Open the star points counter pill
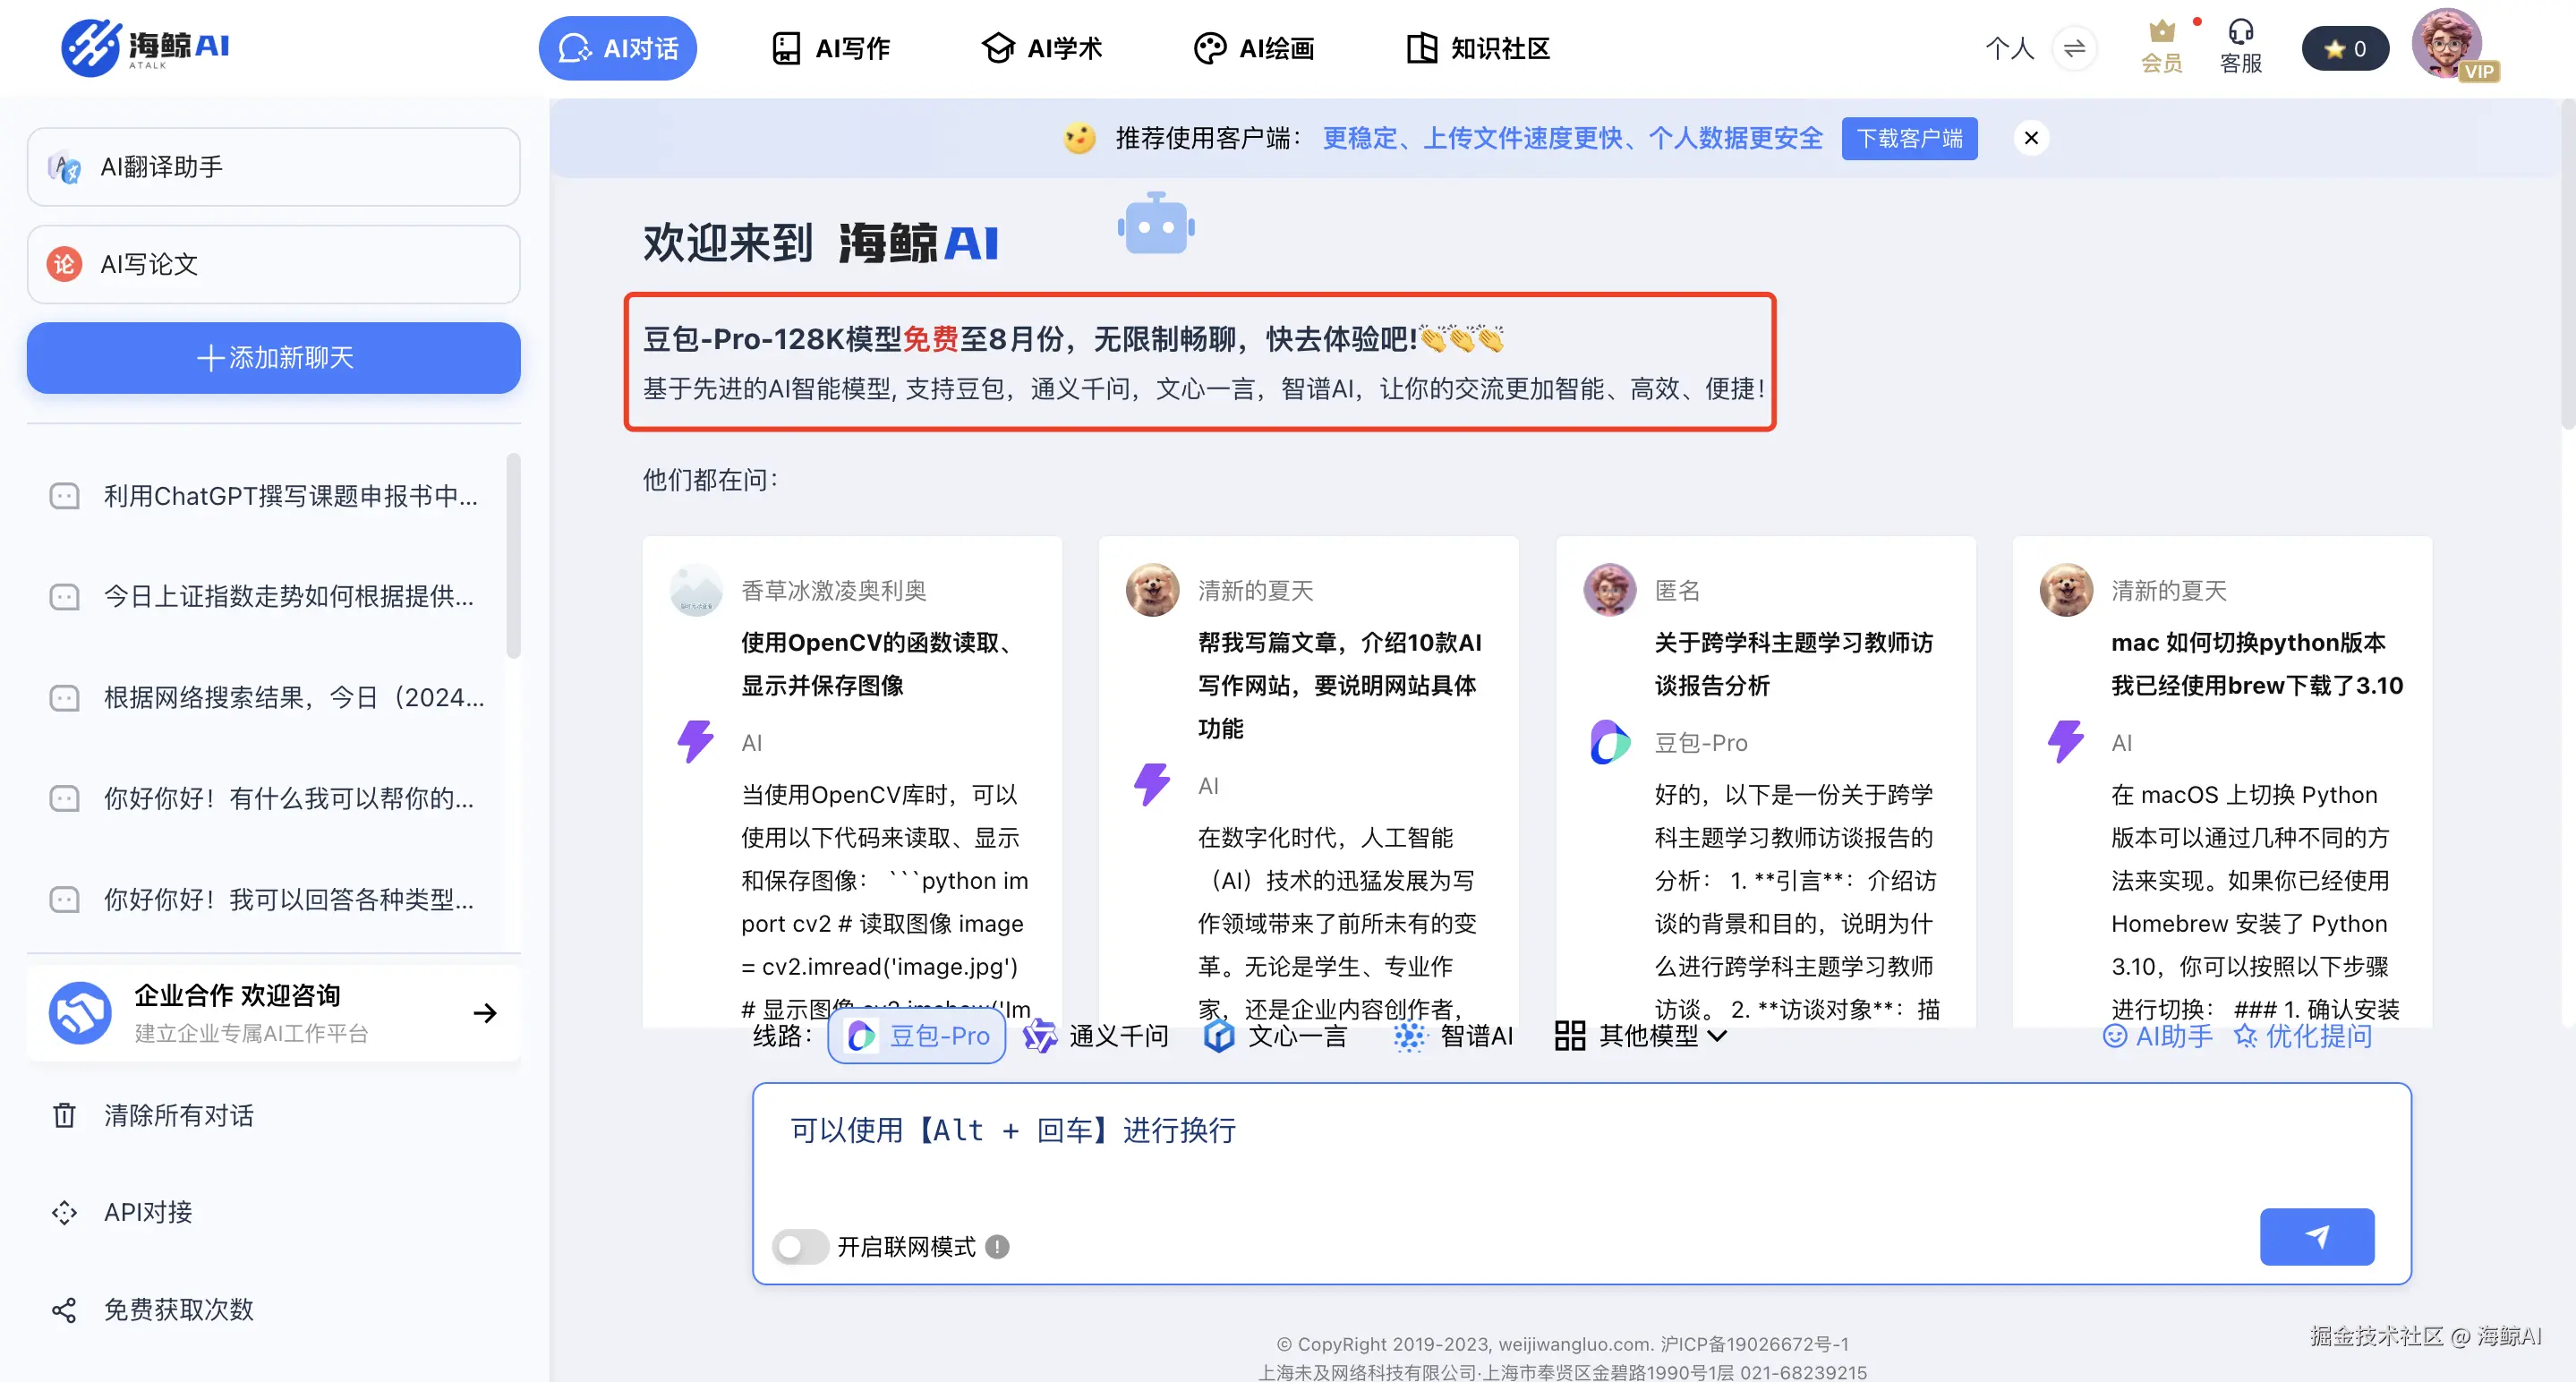Viewport: 2576px width, 1382px height. pyautogui.click(x=2344, y=49)
